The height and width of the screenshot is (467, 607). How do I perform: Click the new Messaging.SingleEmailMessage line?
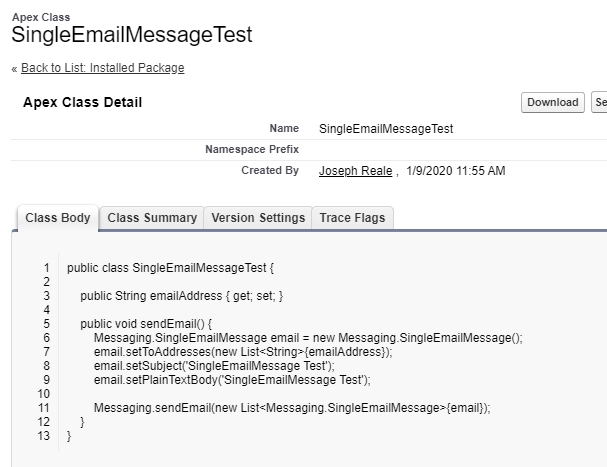(x=308, y=338)
